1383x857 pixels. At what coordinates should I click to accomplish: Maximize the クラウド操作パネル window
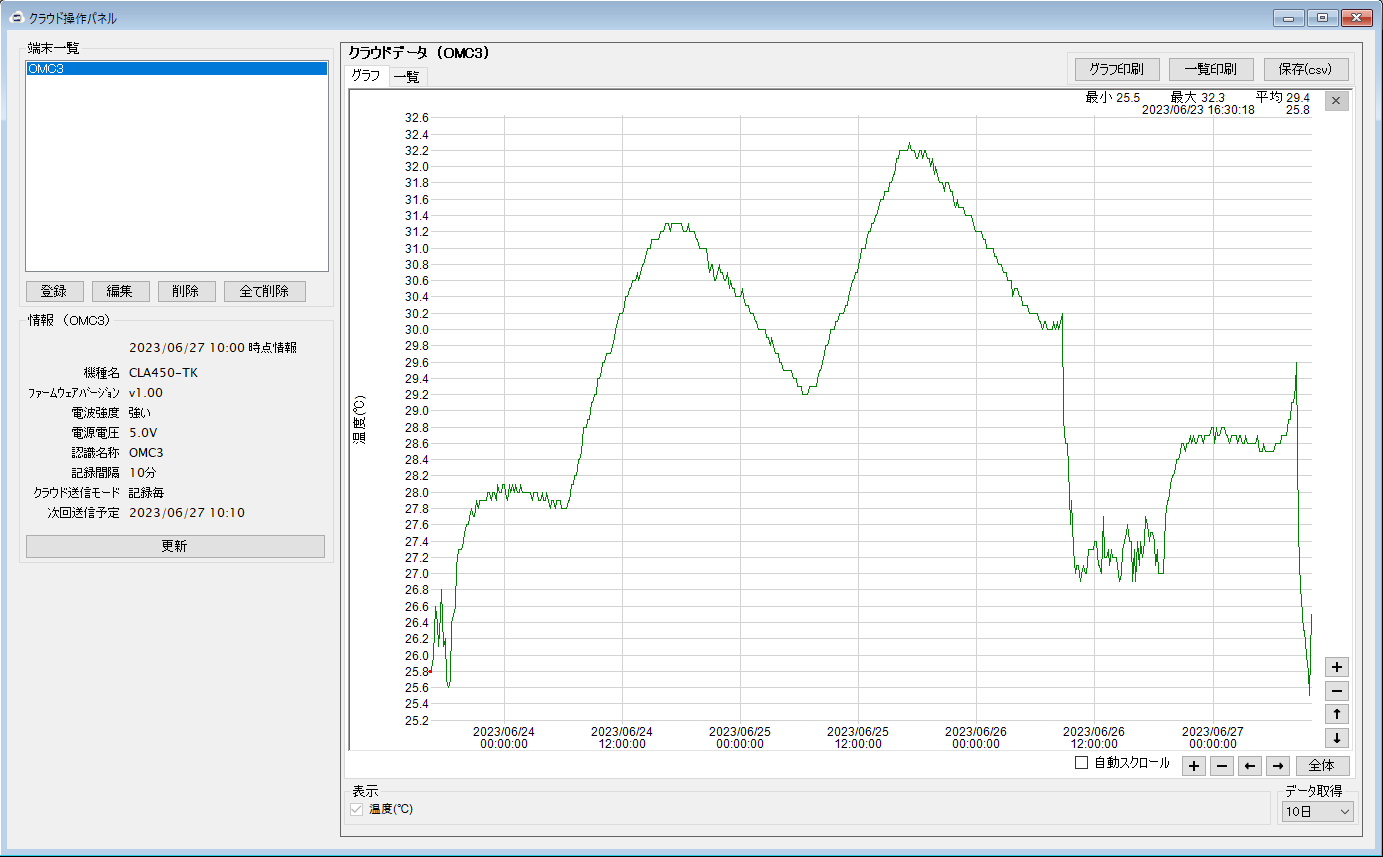click(x=1322, y=18)
